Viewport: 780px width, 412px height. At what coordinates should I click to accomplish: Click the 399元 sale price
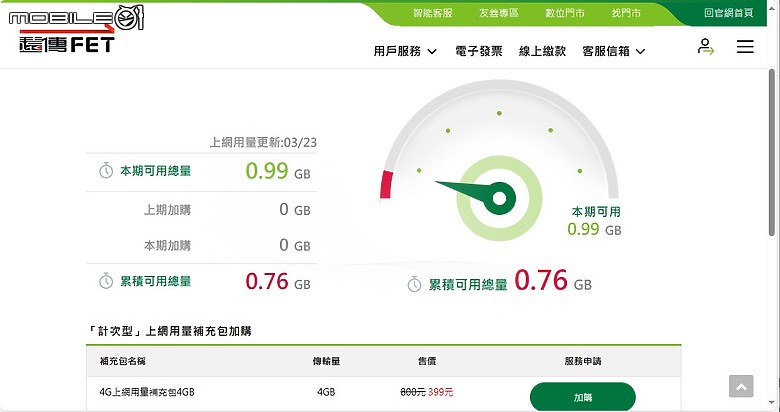[440, 392]
